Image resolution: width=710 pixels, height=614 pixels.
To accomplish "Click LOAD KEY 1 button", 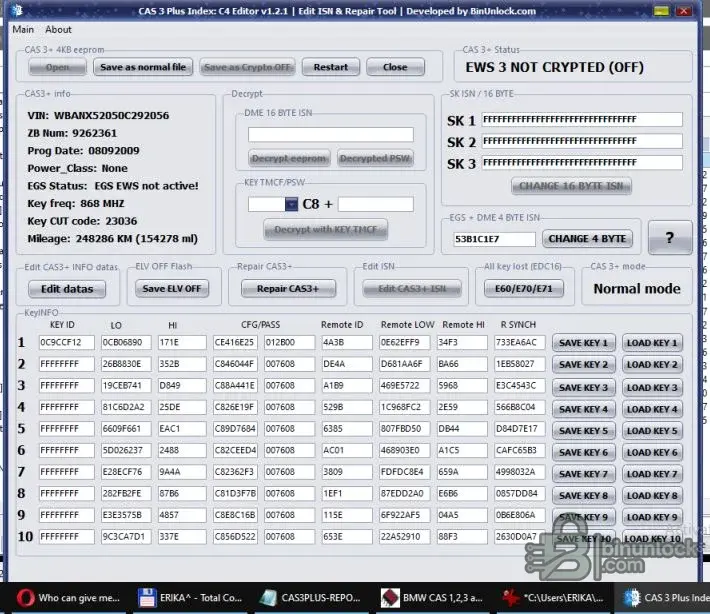I will click(x=652, y=343).
